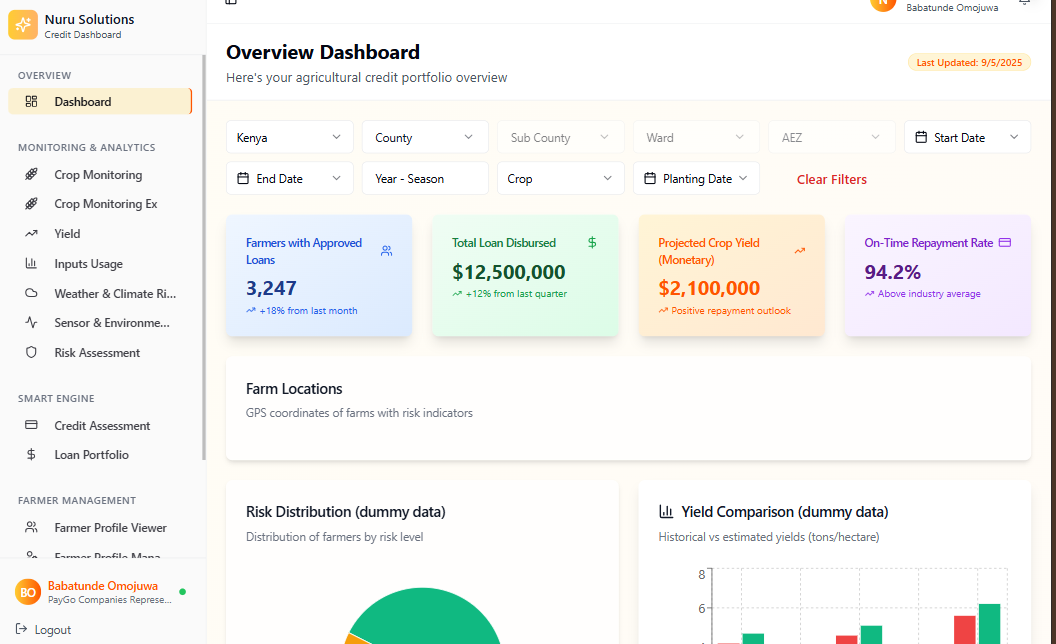
Task: Open the Crop filter dropdown
Action: pyautogui.click(x=560, y=179)
